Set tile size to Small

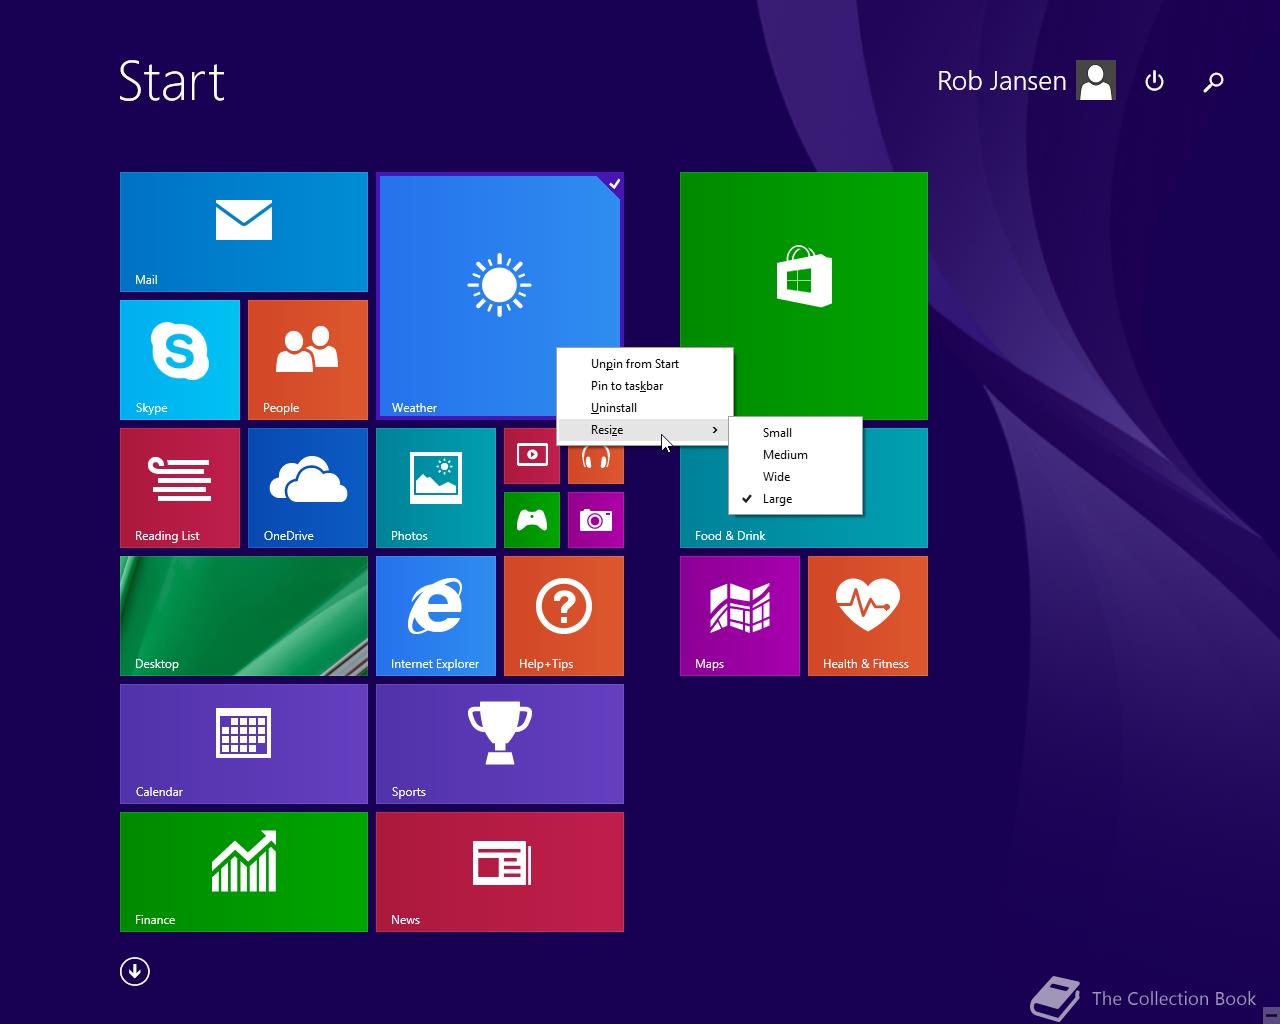(796, 433)
